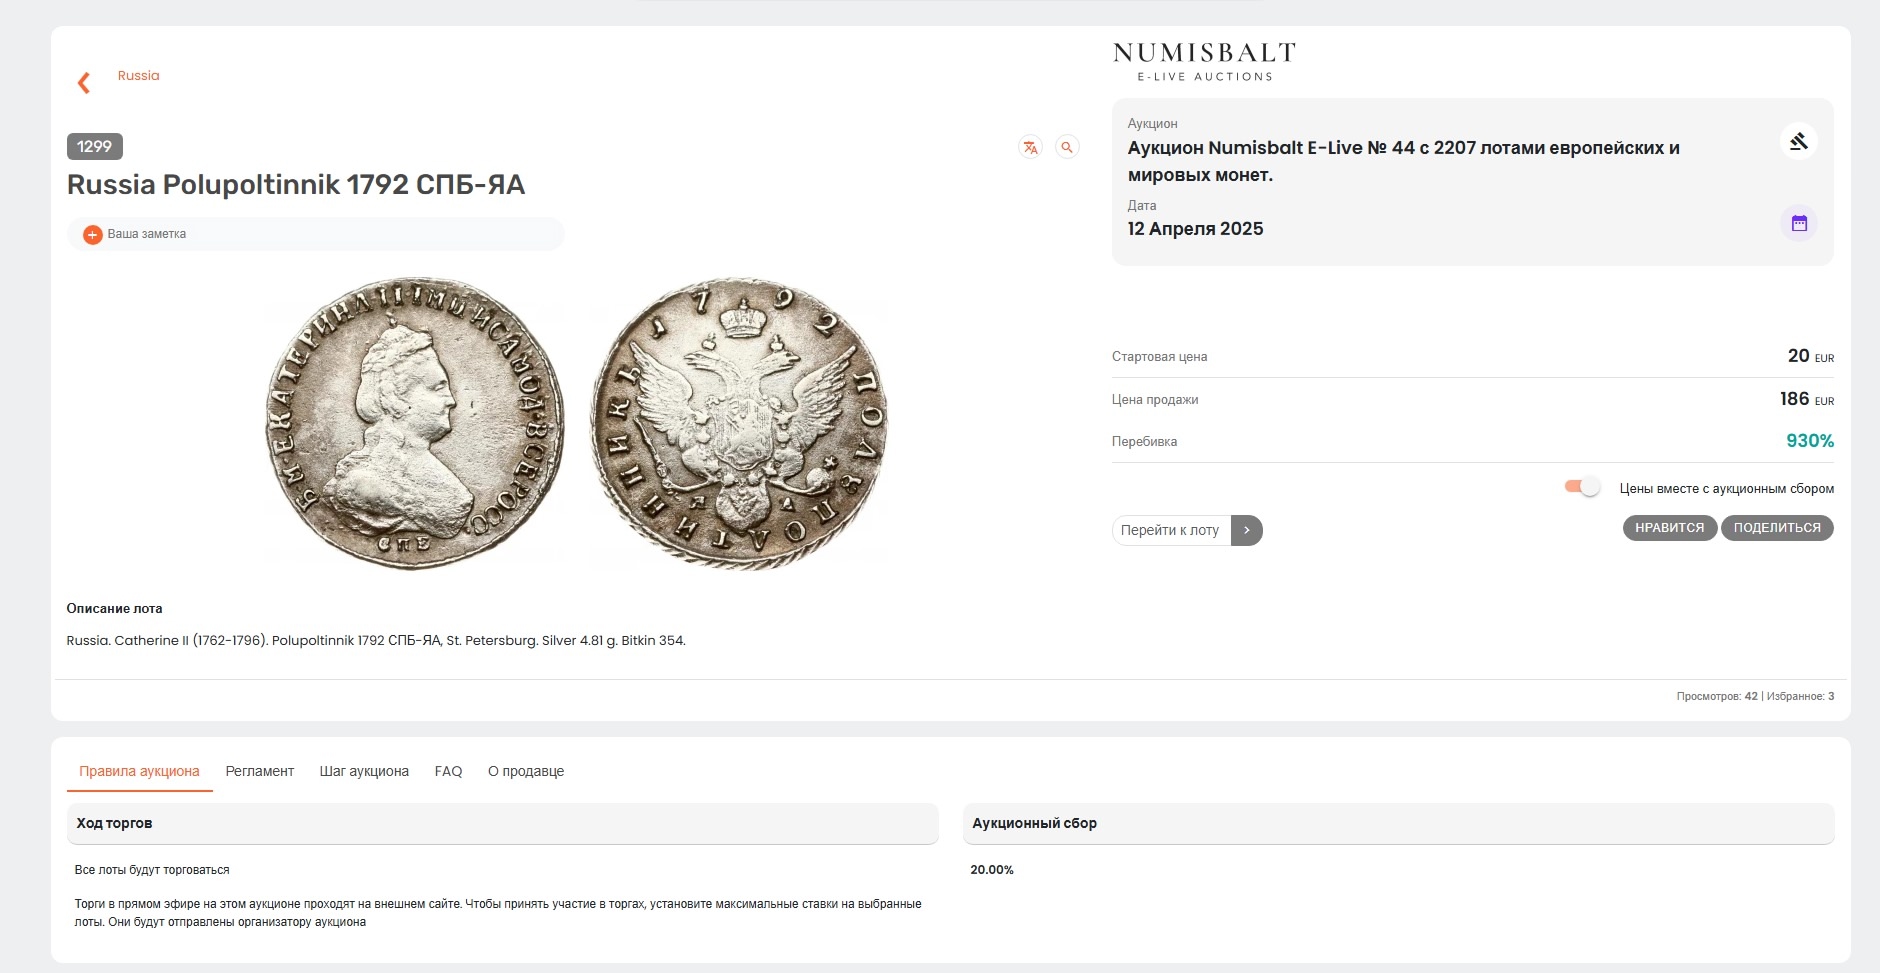Screen dimensions: 1880x973
Task: Follow the Russia category link
Action: point(138,76)
